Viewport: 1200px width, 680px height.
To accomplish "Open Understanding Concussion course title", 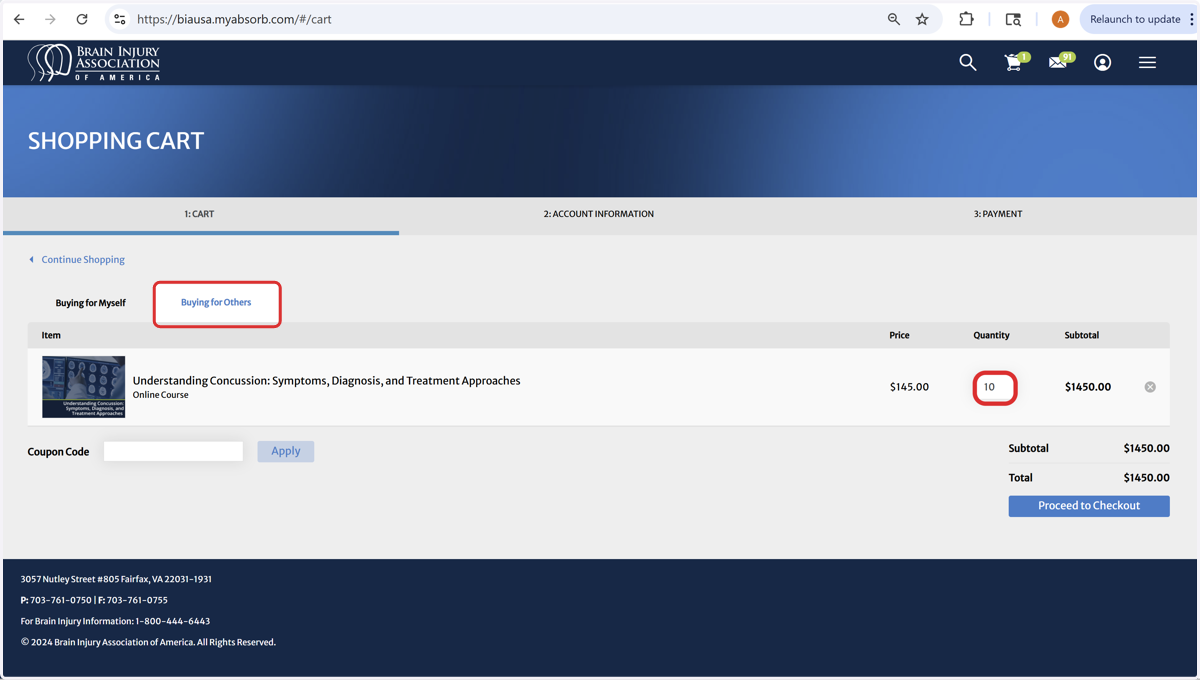I will (x=326, y=380).
